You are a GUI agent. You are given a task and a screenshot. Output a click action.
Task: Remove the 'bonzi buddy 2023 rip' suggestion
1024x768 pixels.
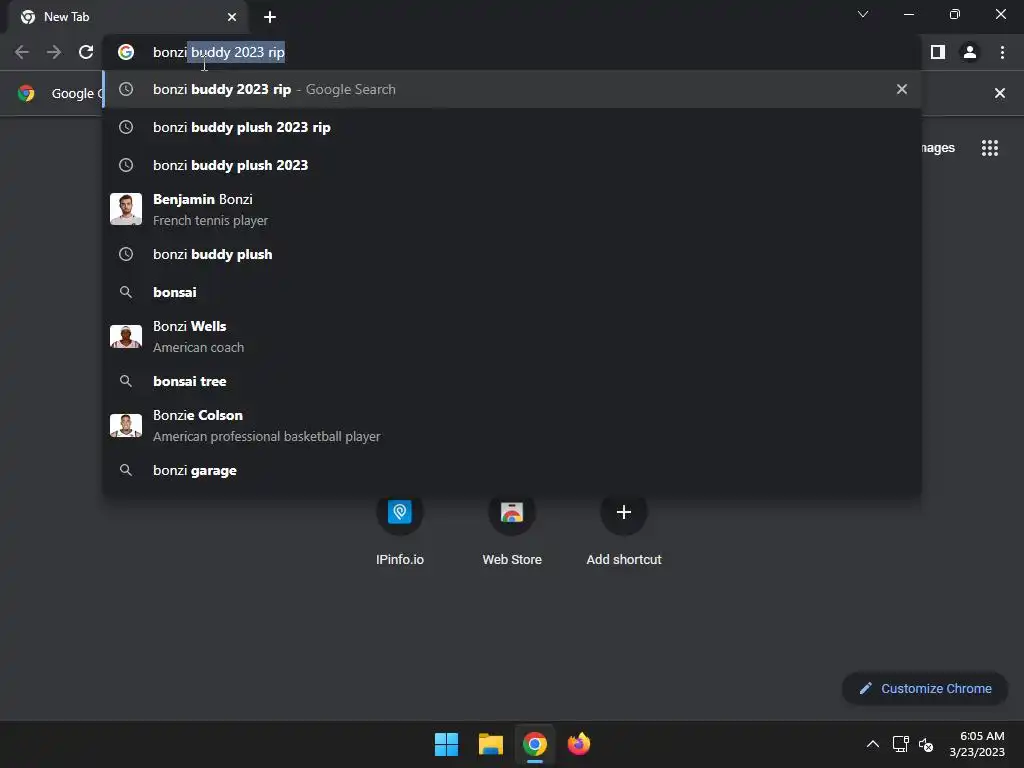point(902,89)
